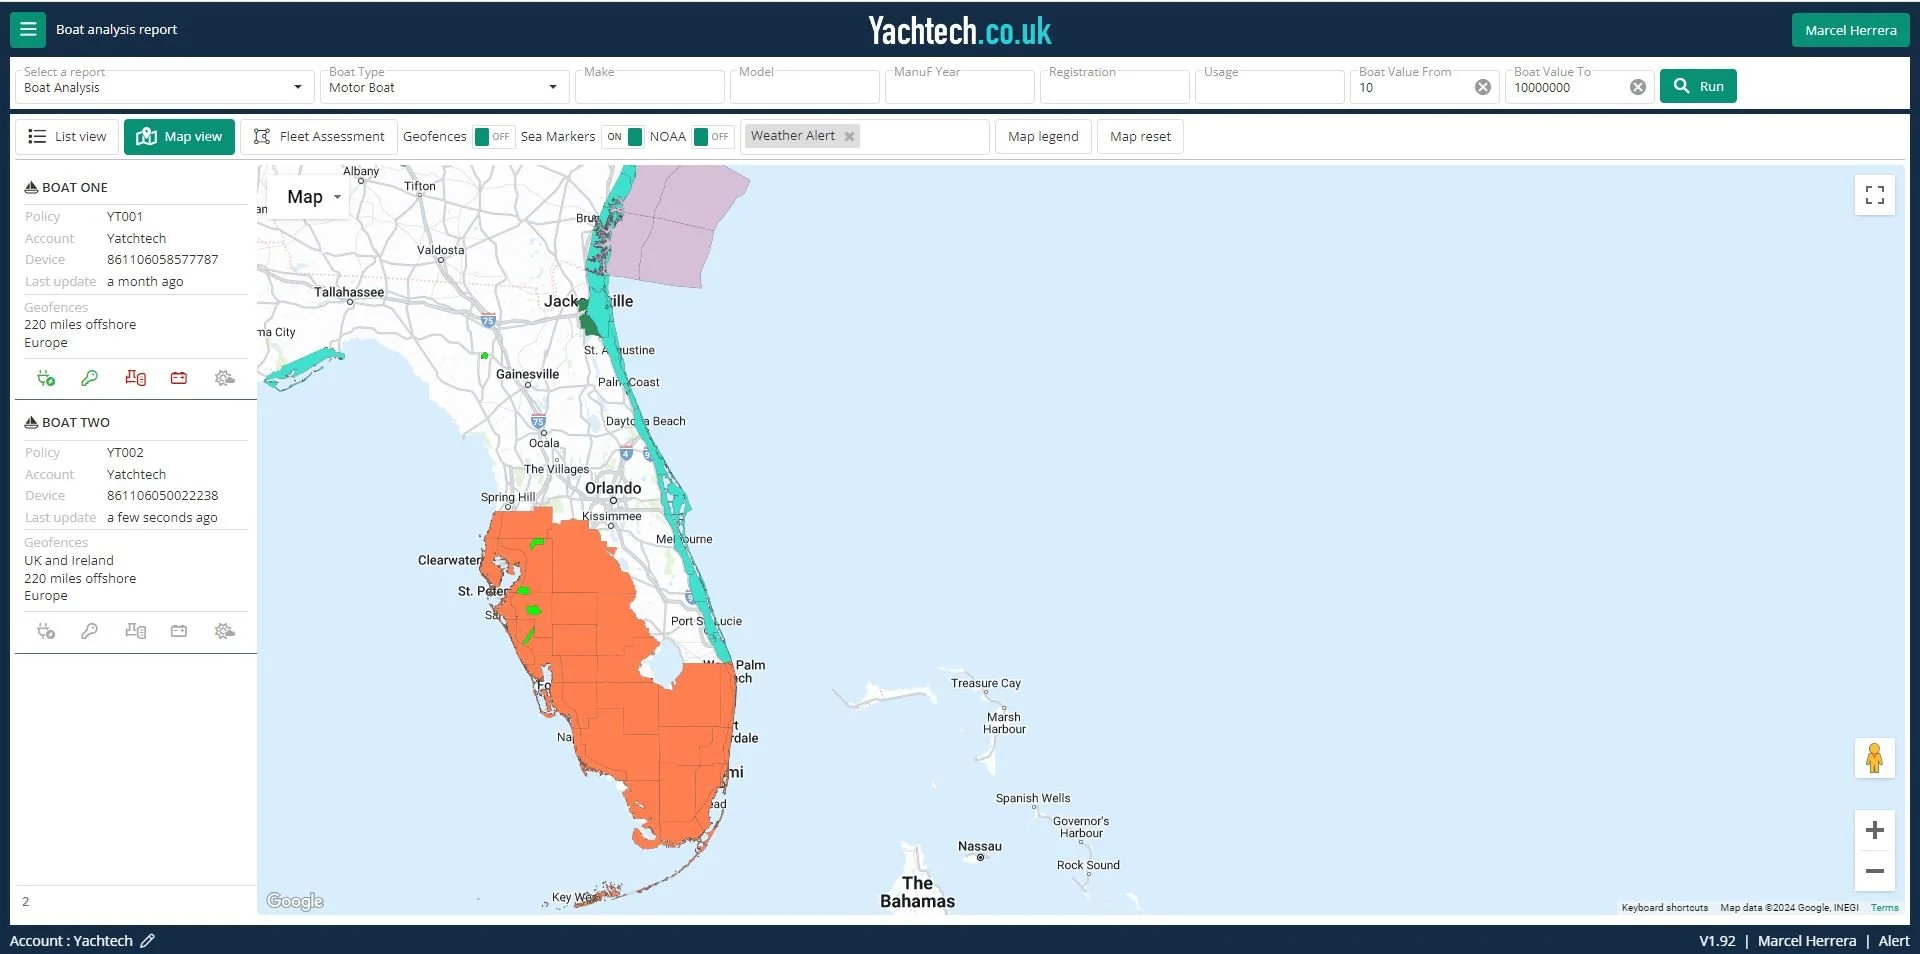
Task: Open the Alert link in footer
Action: (x=1893, y=941)
